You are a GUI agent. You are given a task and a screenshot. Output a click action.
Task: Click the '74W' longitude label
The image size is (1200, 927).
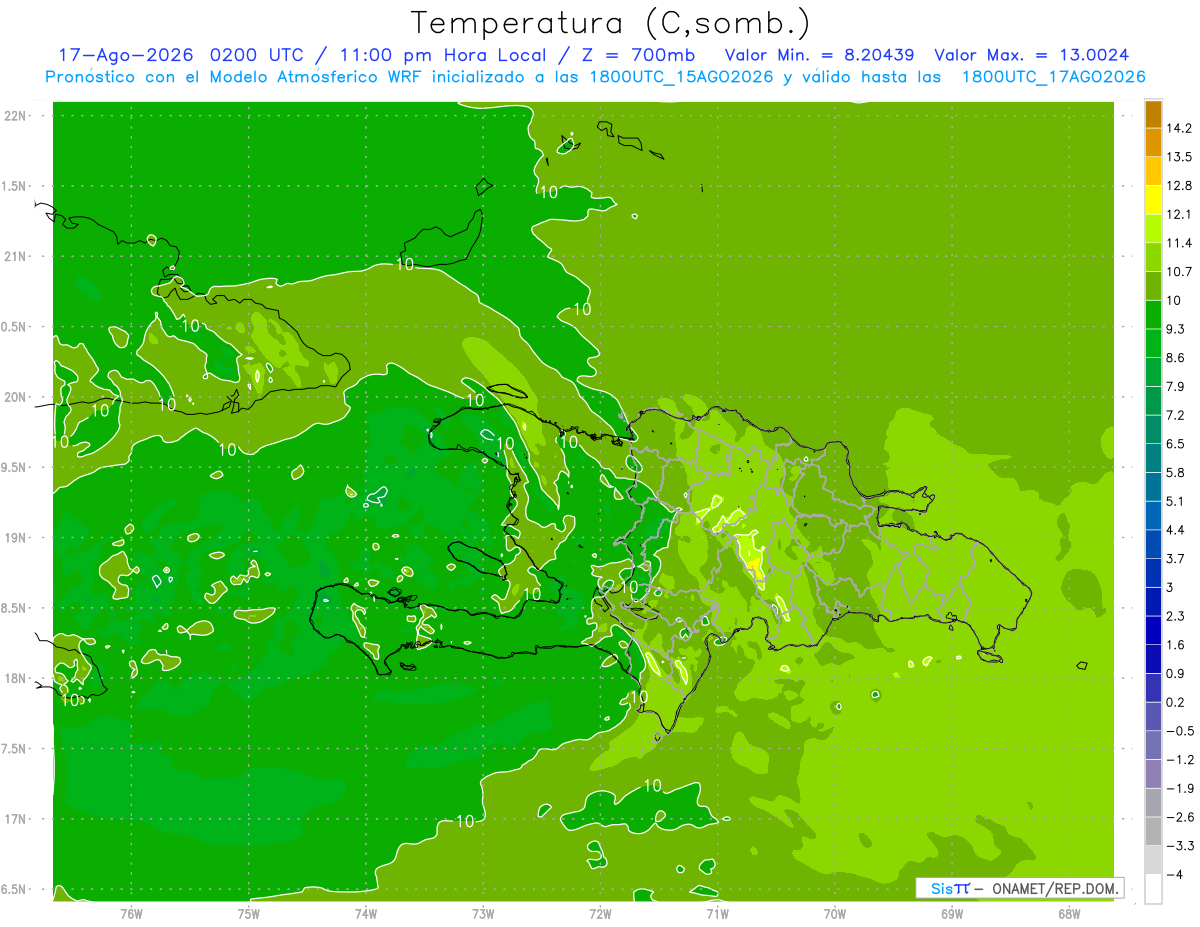click(366, 913)
